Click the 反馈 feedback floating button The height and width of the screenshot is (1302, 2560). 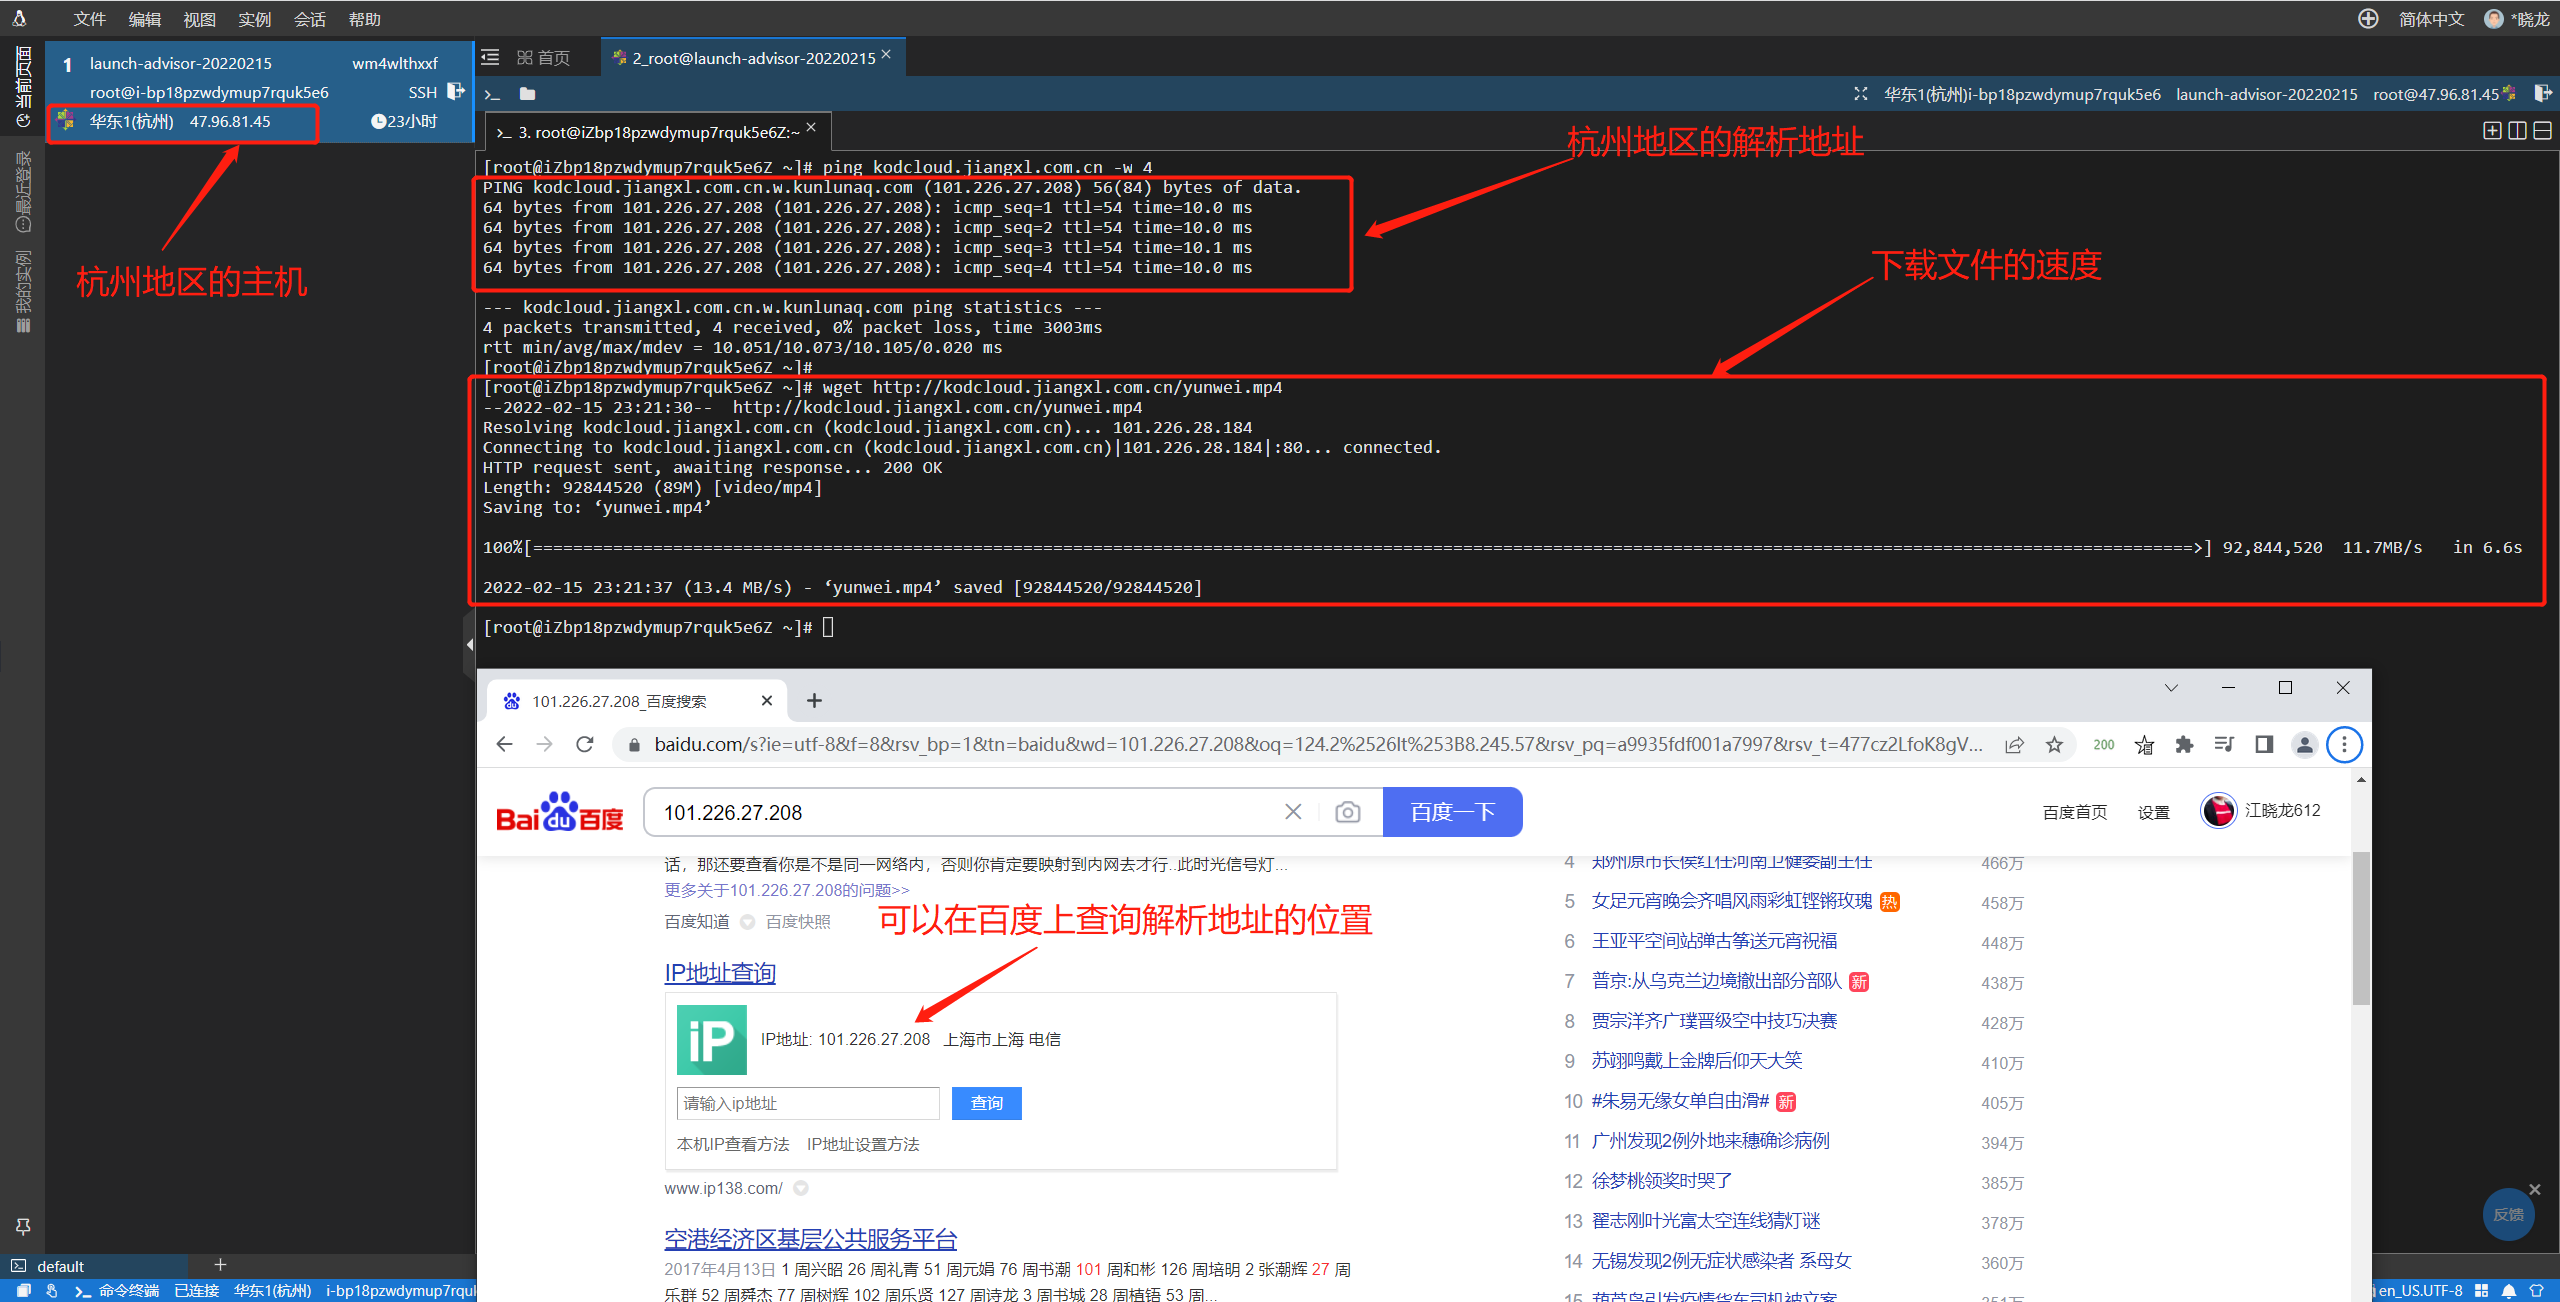pos(2508,1214)
